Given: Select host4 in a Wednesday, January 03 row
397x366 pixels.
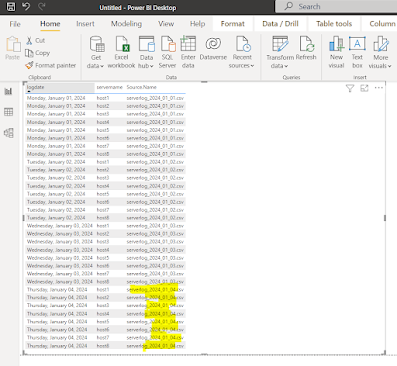Looking at the screenshot, I should tap(103, 250).
